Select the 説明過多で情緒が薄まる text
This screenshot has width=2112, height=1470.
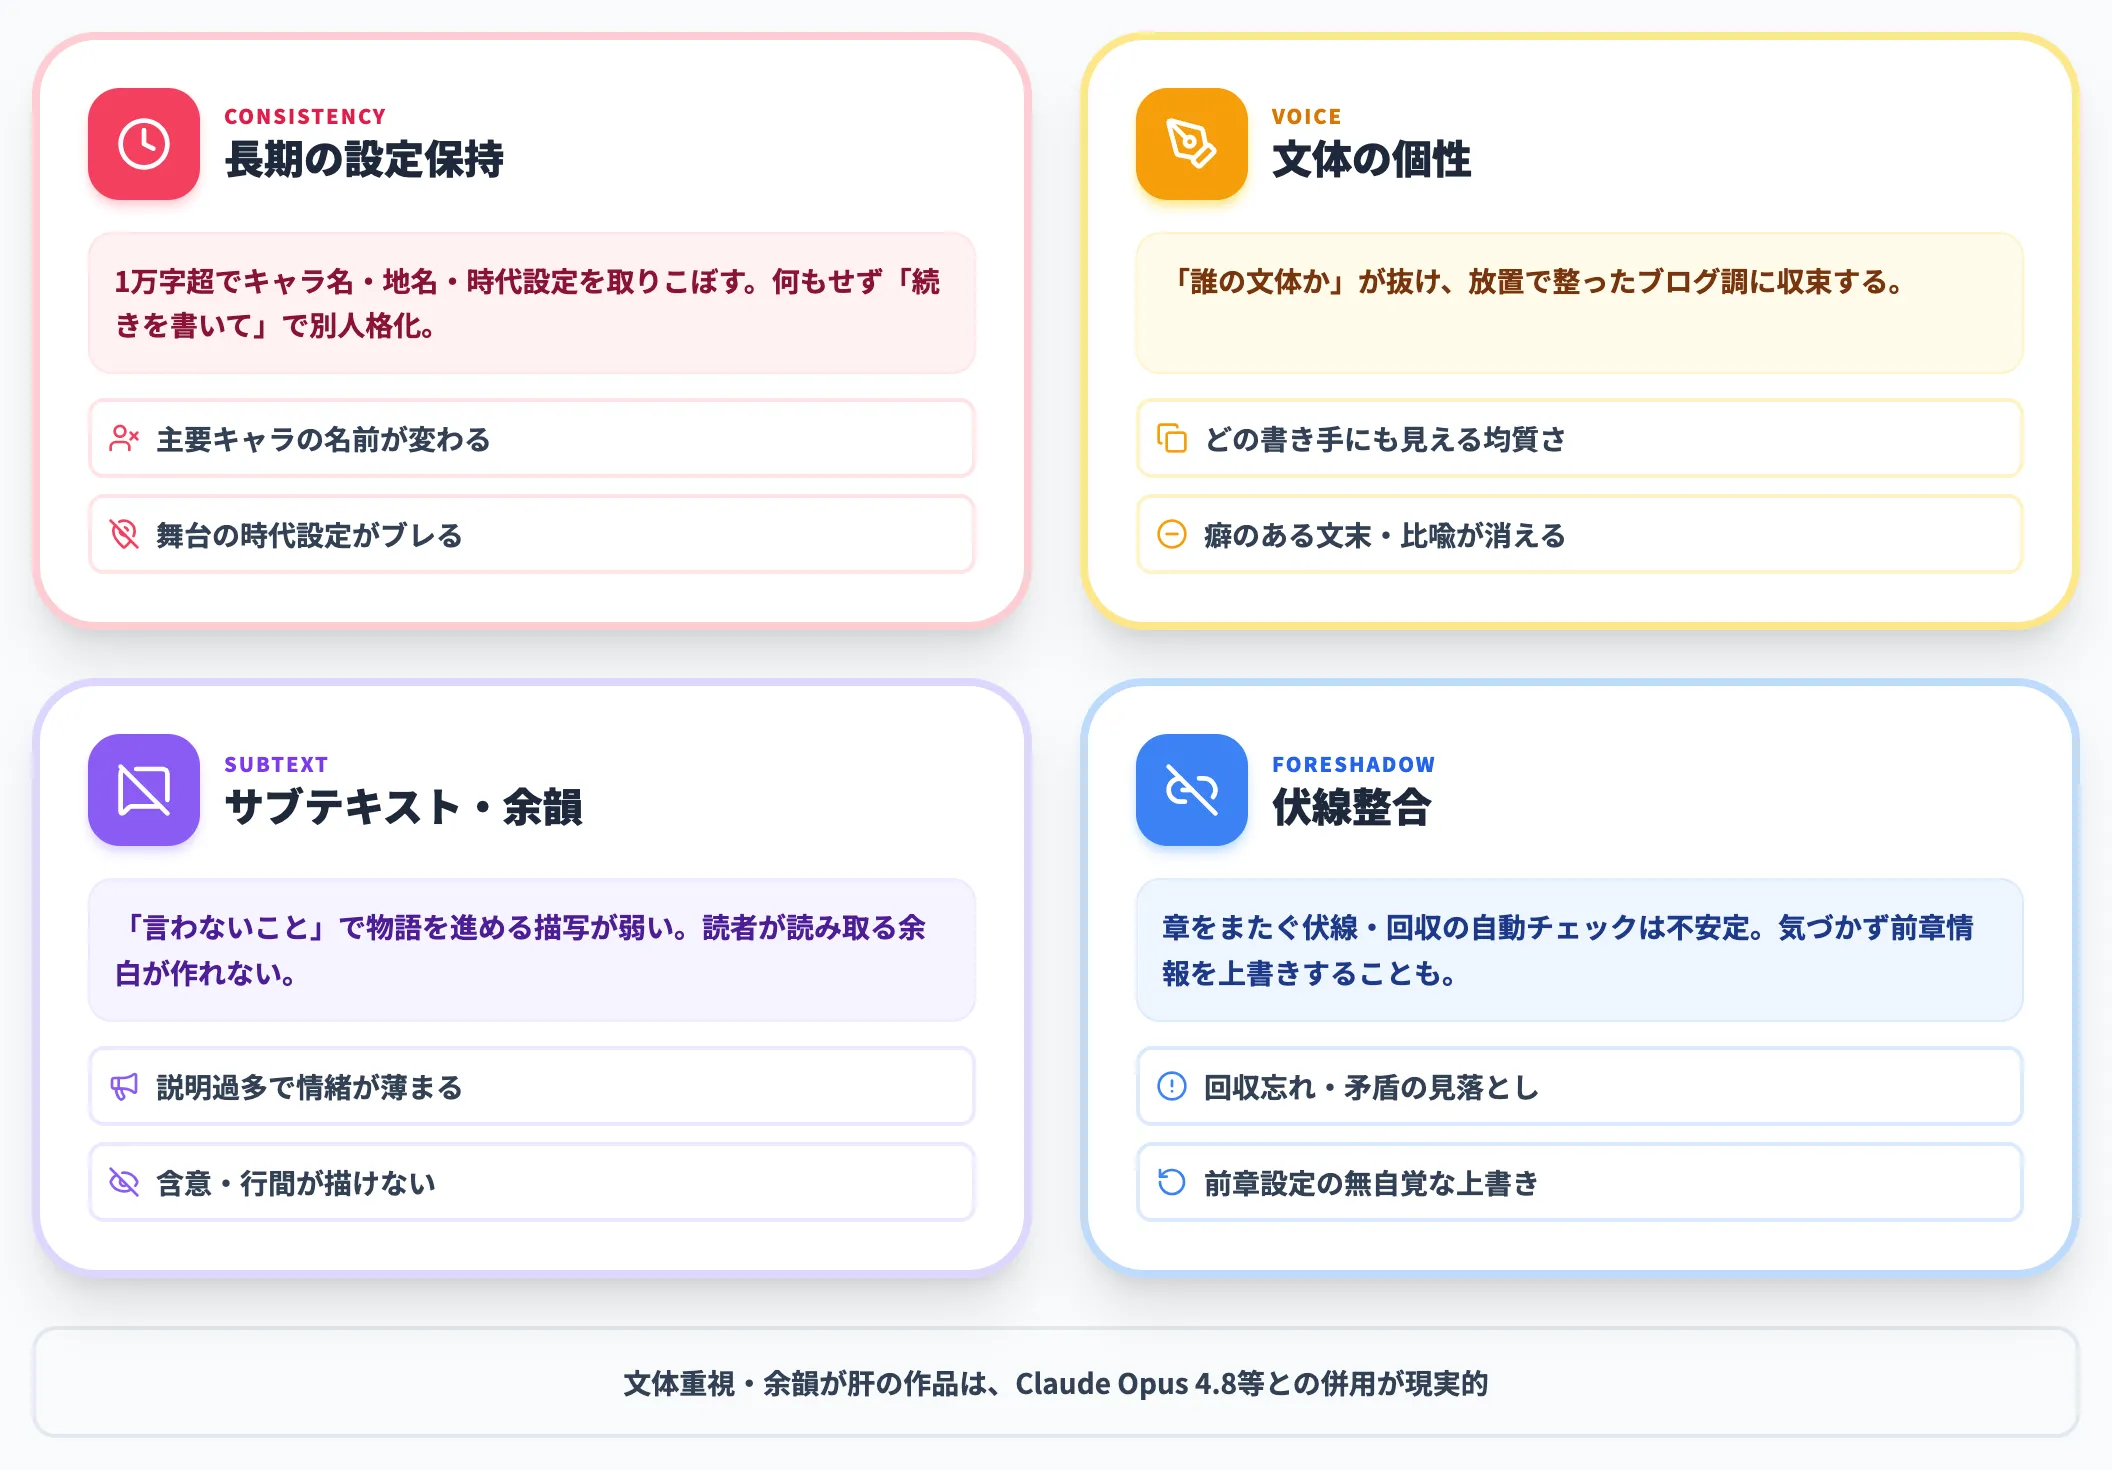(309, 1087)
